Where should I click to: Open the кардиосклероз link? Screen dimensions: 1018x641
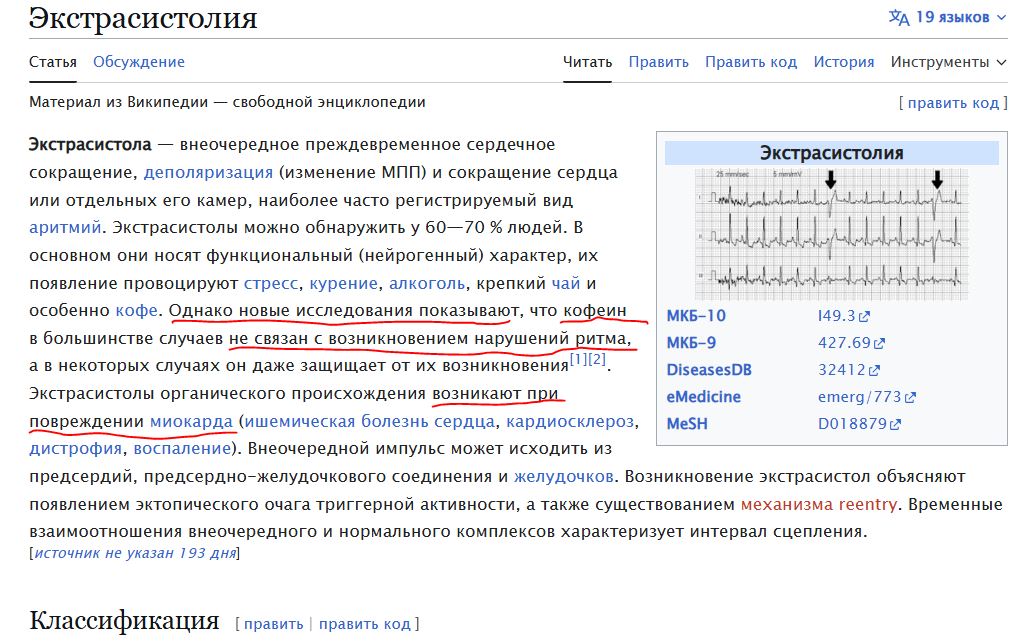[570, 421]
